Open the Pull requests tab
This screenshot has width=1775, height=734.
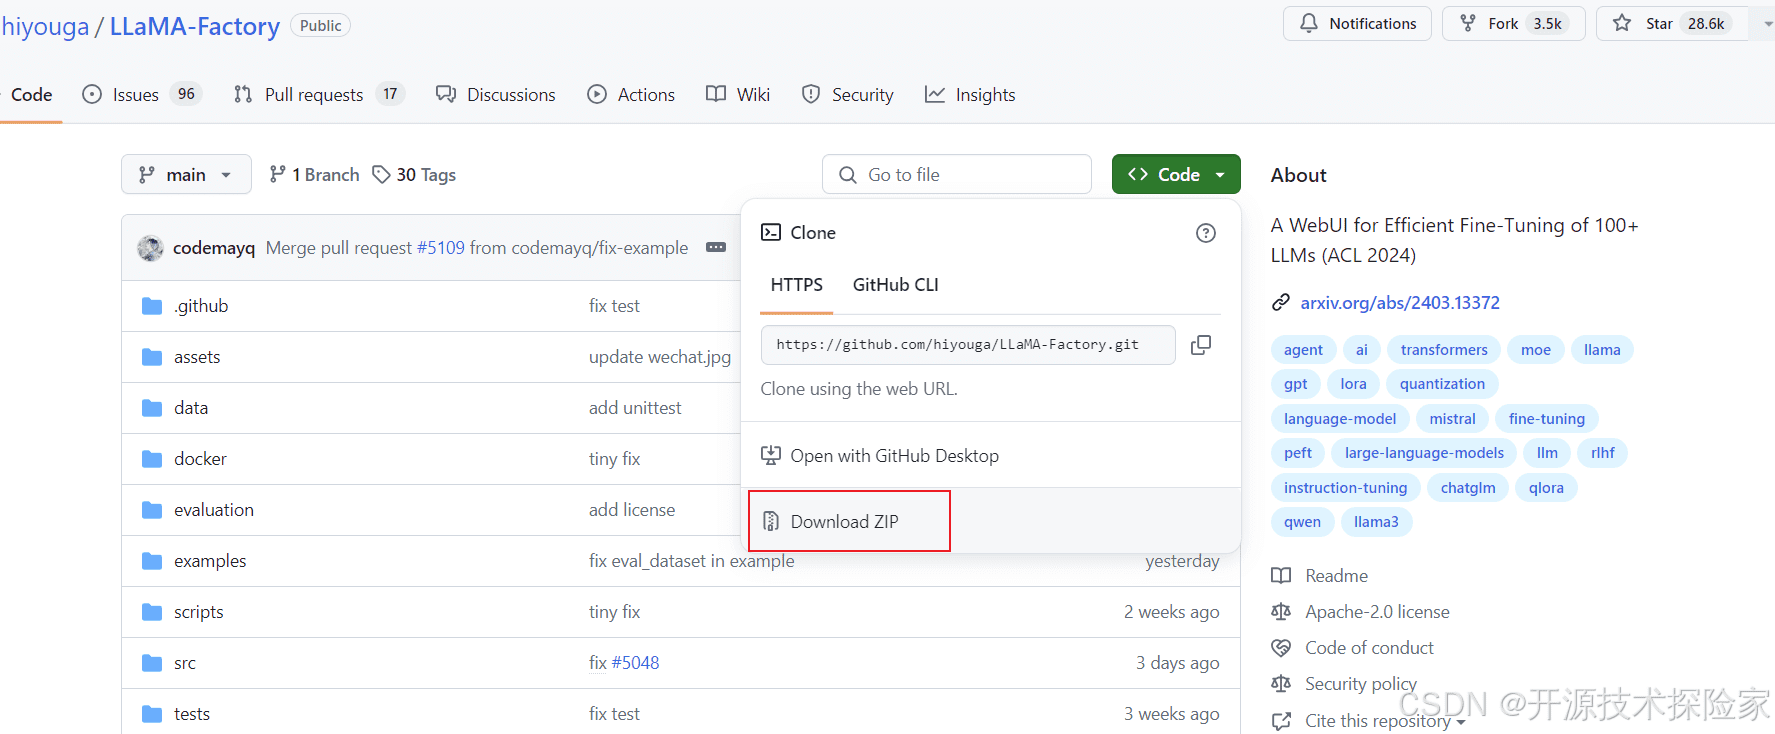pyautogui.click(x=318, y=94)
